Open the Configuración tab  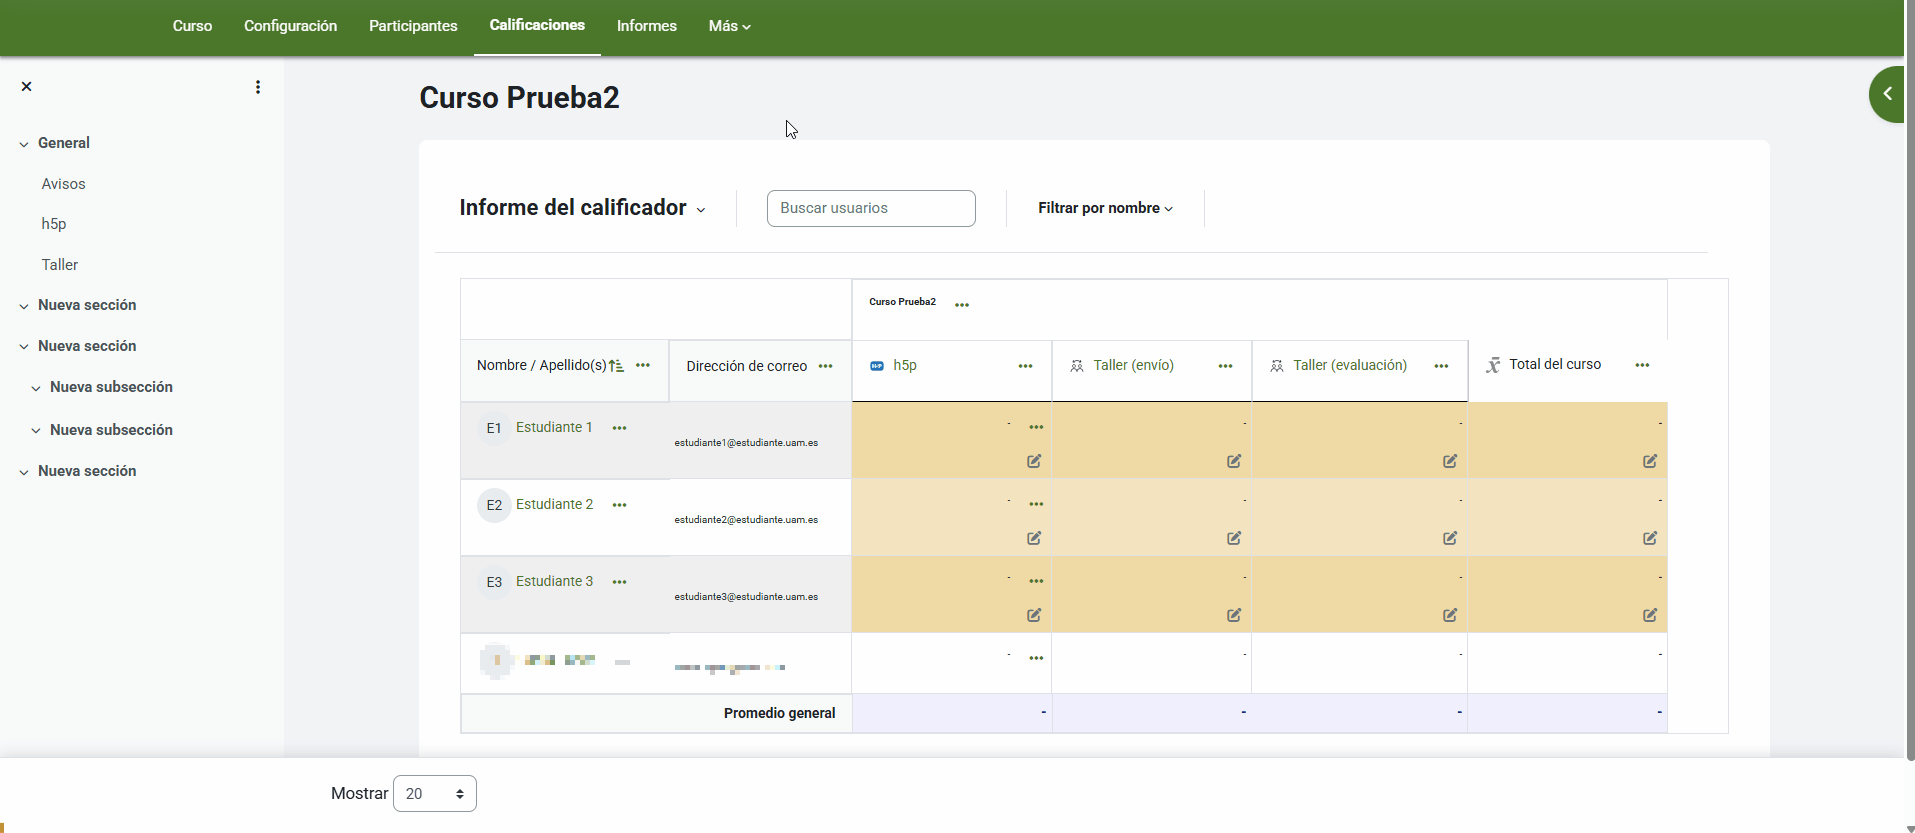[x=290, y=26]
